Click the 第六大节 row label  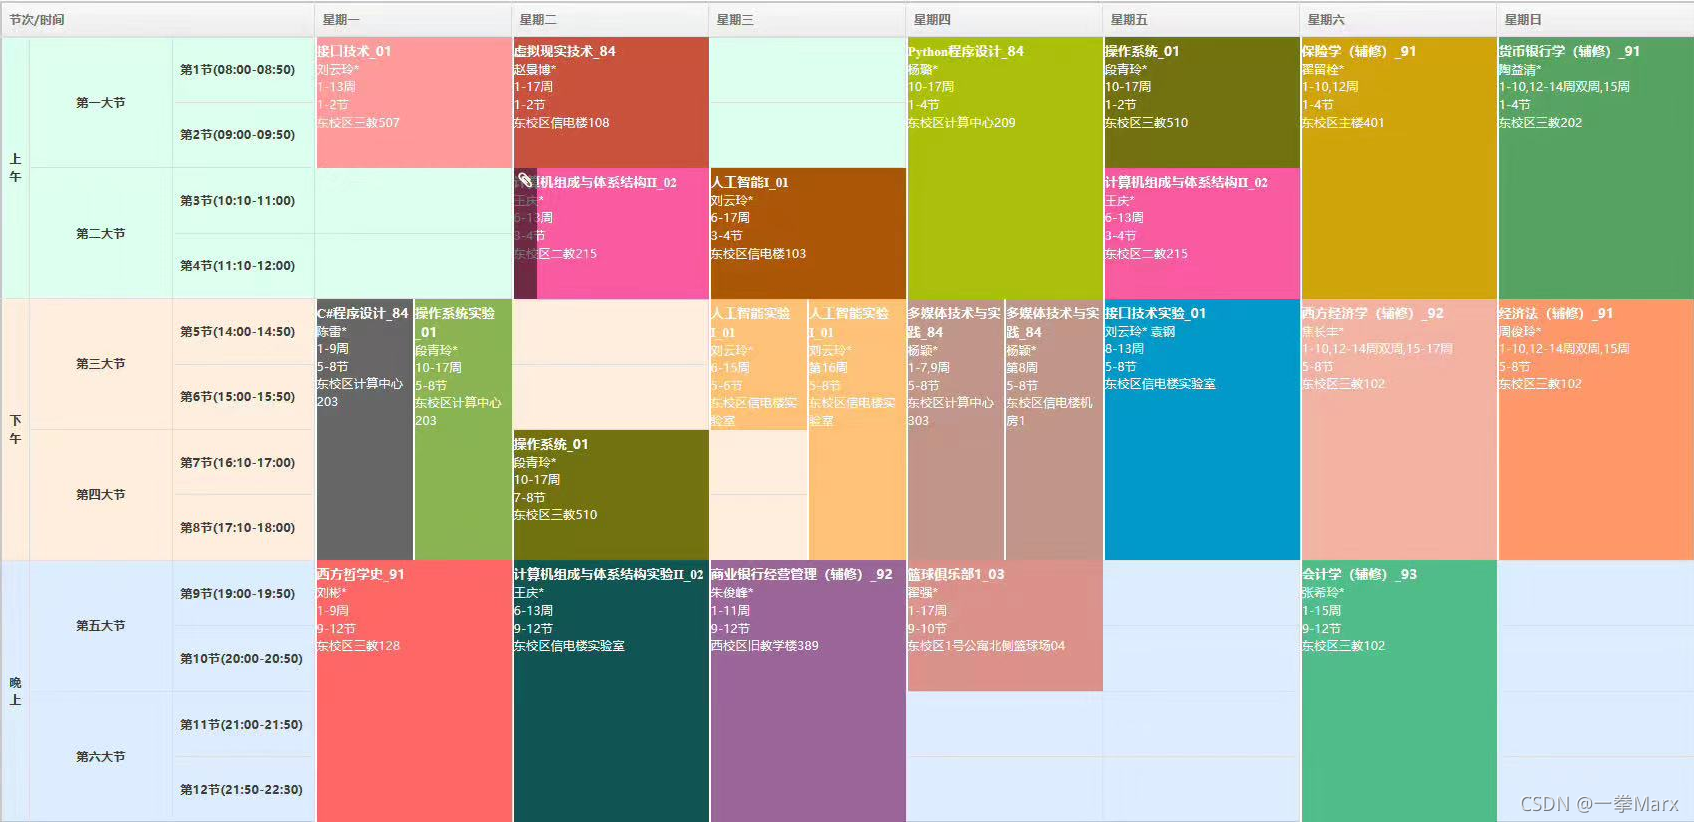[101, 757]
